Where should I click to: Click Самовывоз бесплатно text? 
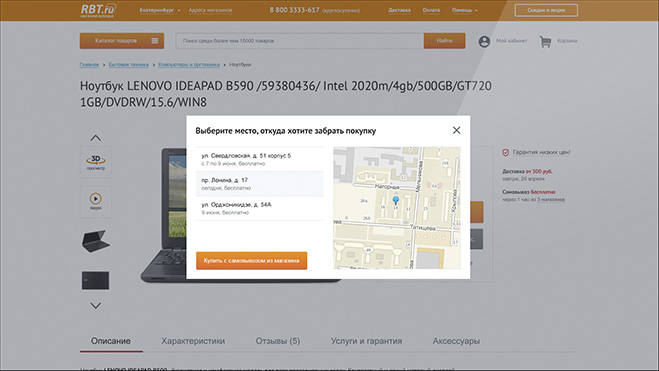(x=529, y=192)
